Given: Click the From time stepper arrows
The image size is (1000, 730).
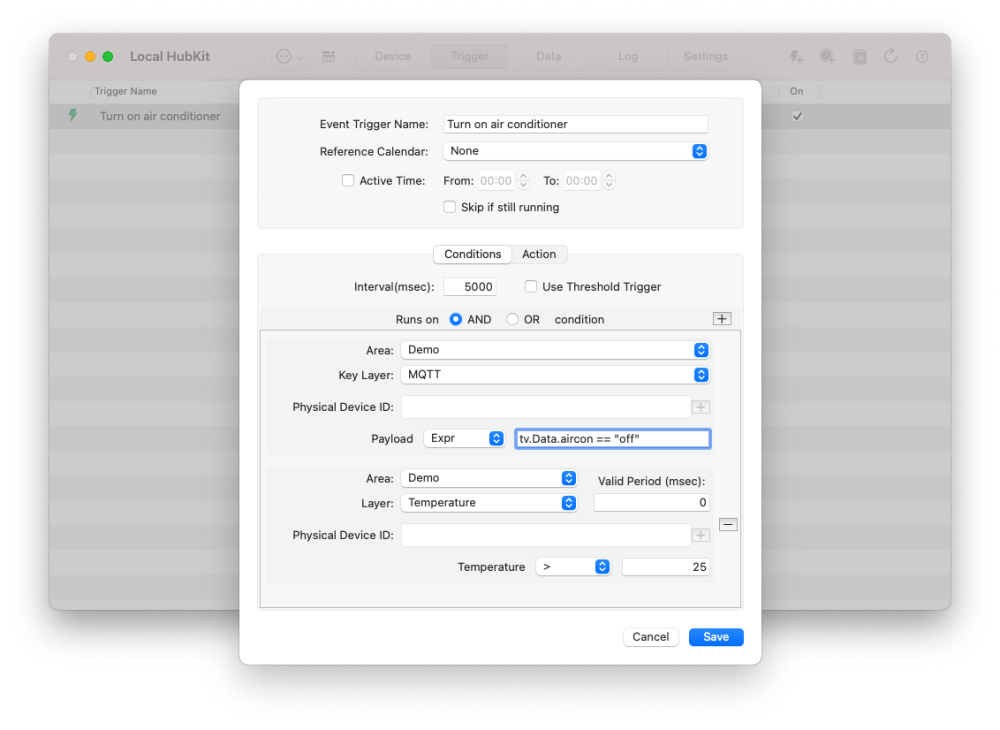Looking at the screenshot, I should [522, 180].
